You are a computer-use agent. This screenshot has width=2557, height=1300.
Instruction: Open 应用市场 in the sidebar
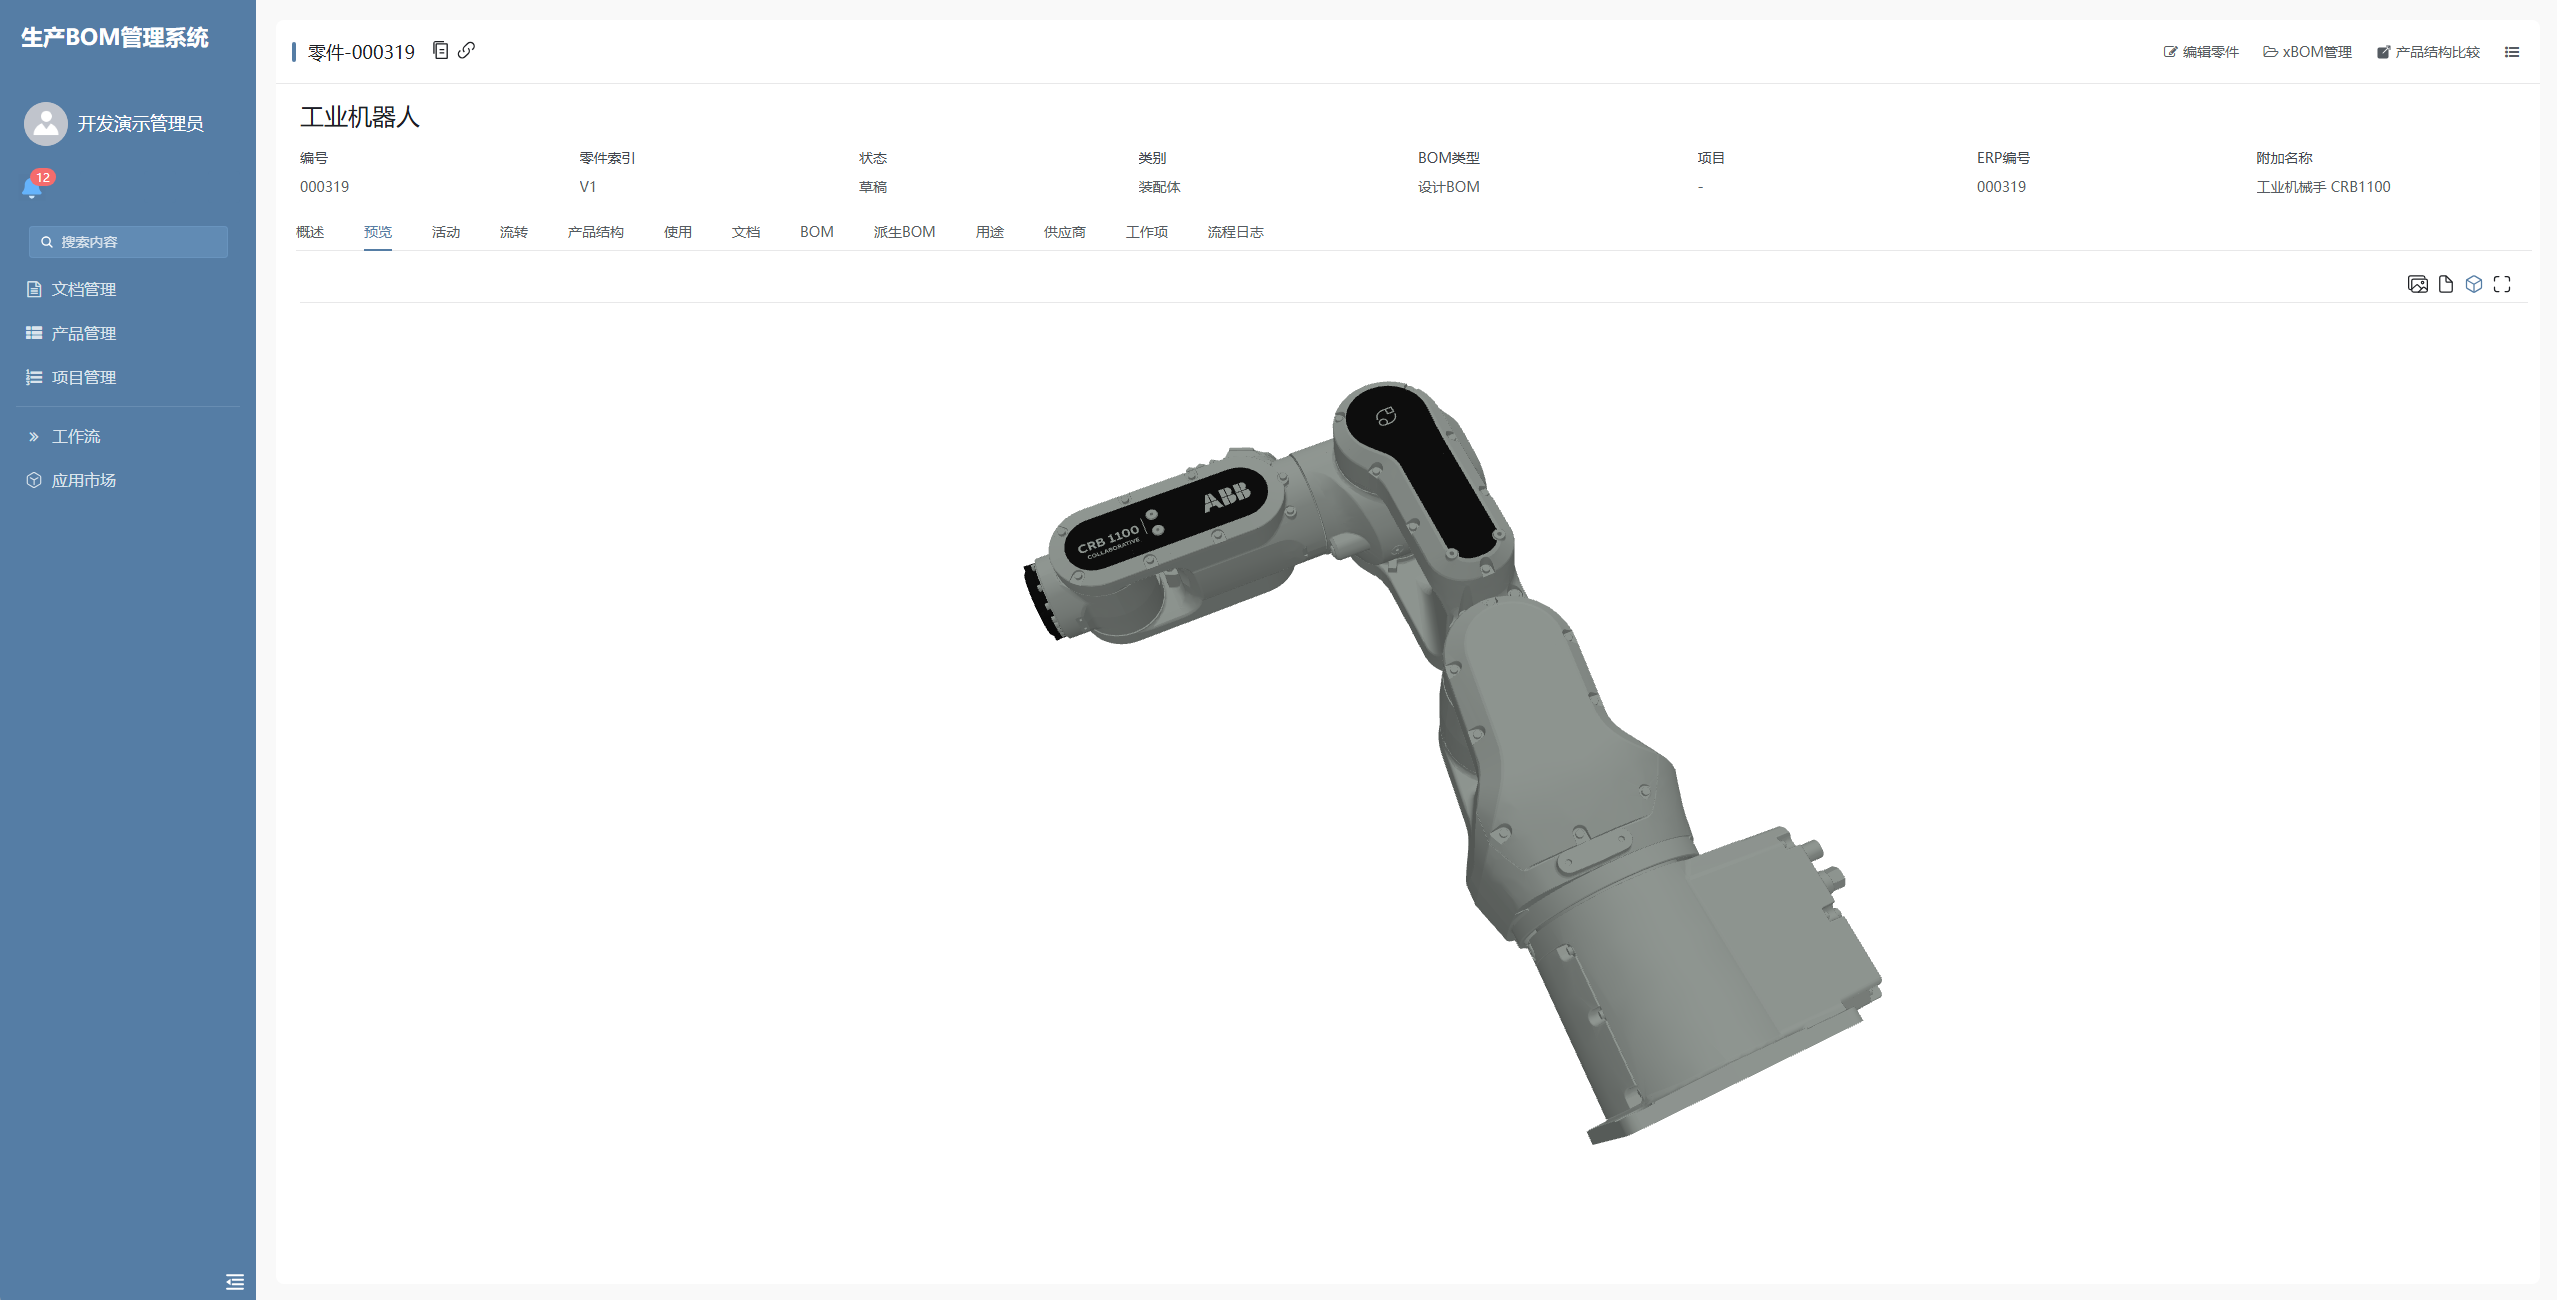coord(84,480)
